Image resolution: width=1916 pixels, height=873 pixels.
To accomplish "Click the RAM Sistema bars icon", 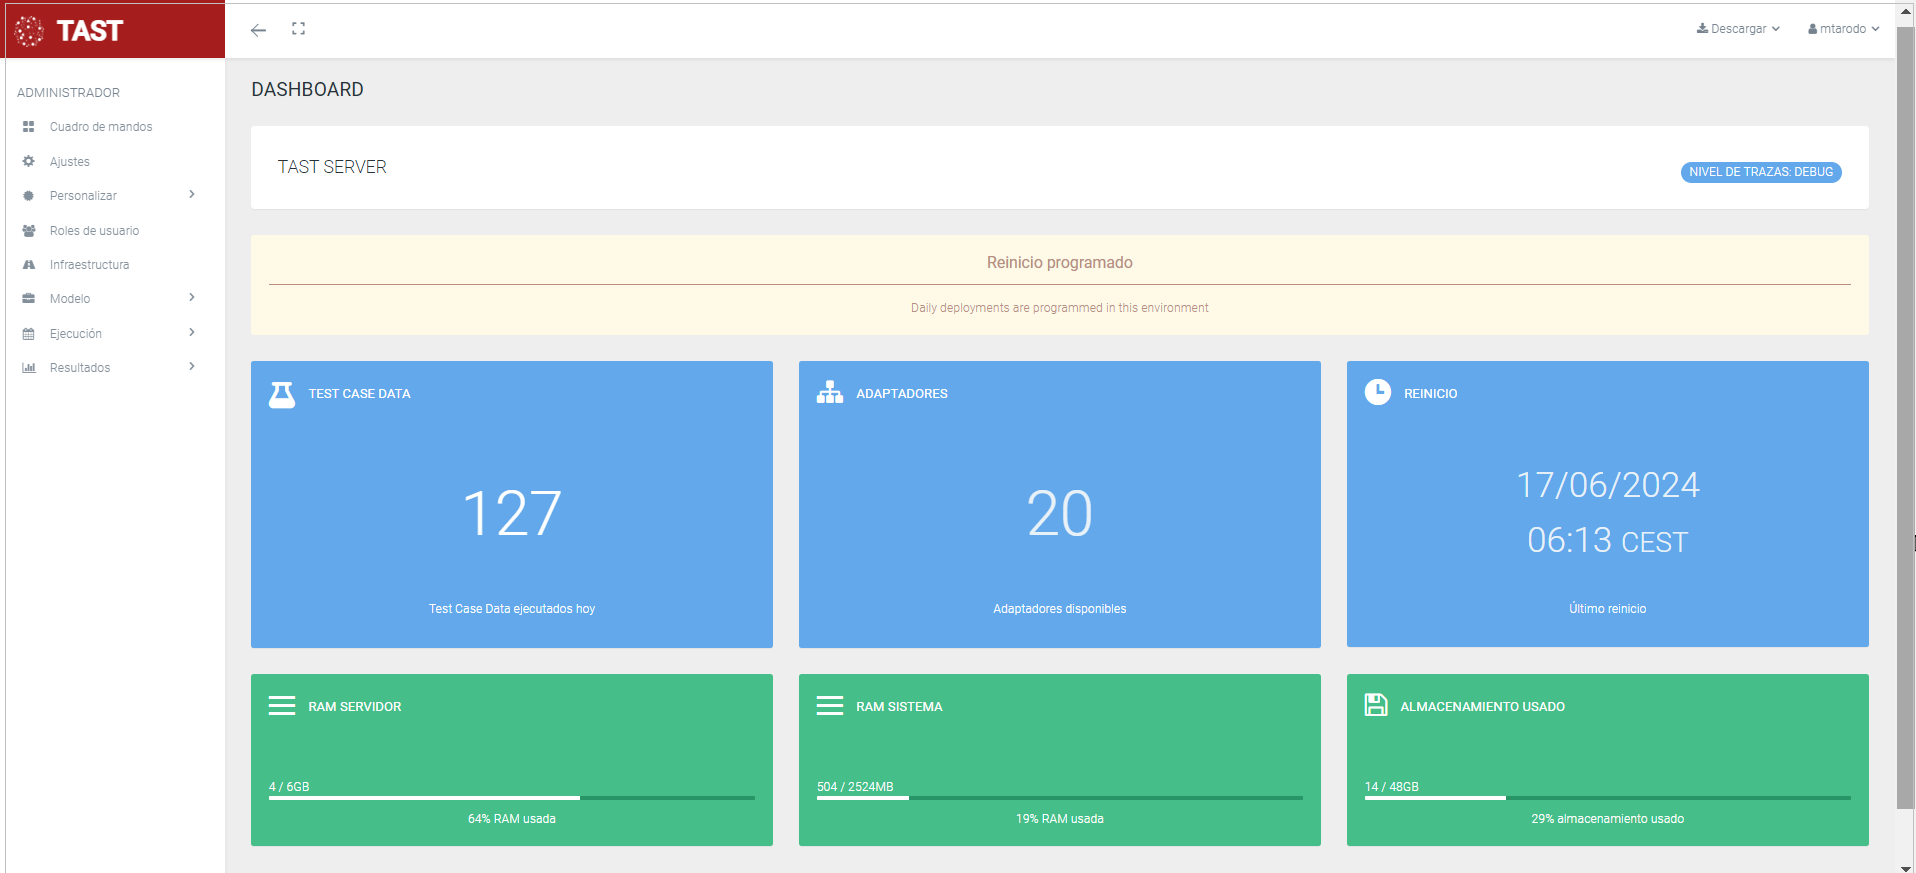I will pos(830,706).
